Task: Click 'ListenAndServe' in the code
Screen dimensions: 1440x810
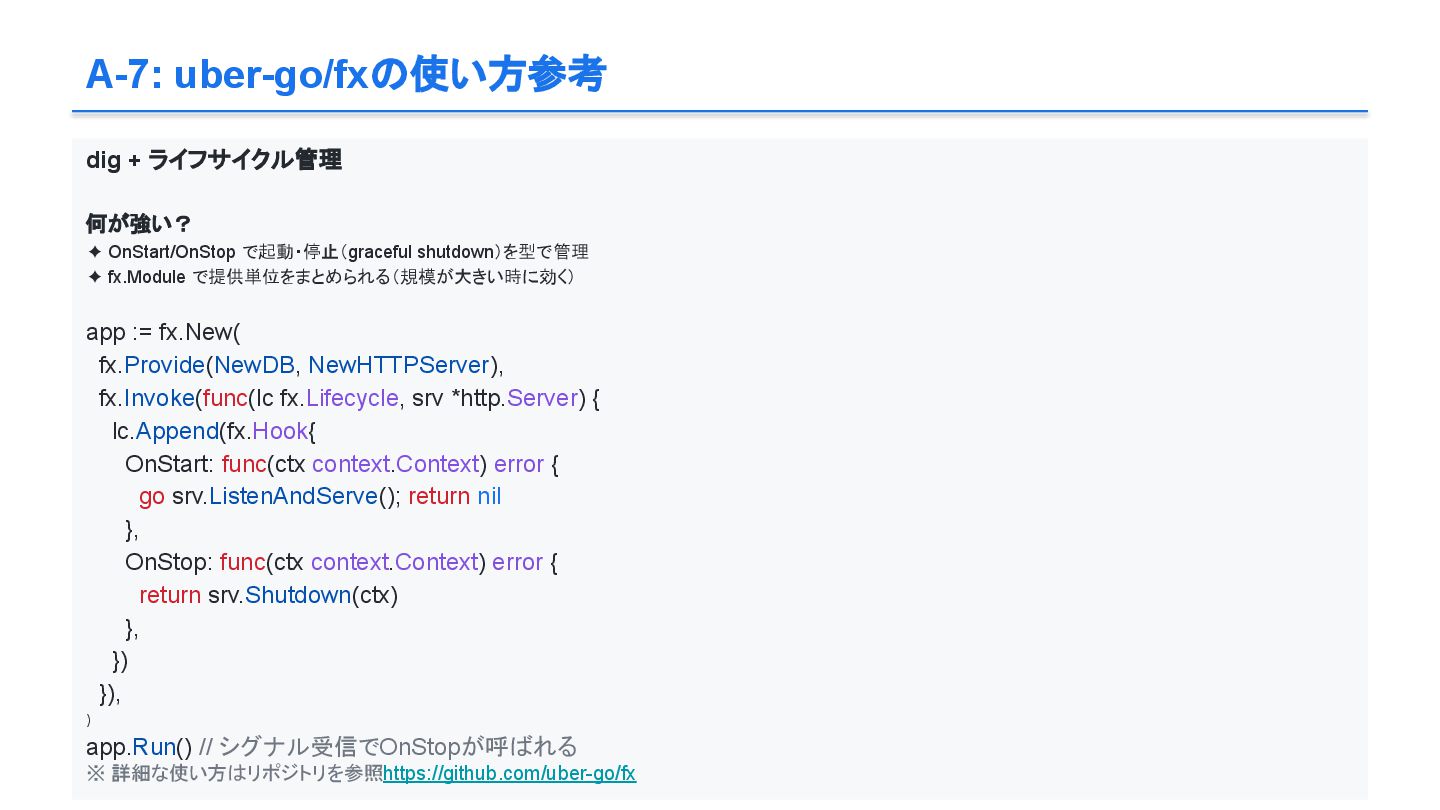Action: (293, 497)
